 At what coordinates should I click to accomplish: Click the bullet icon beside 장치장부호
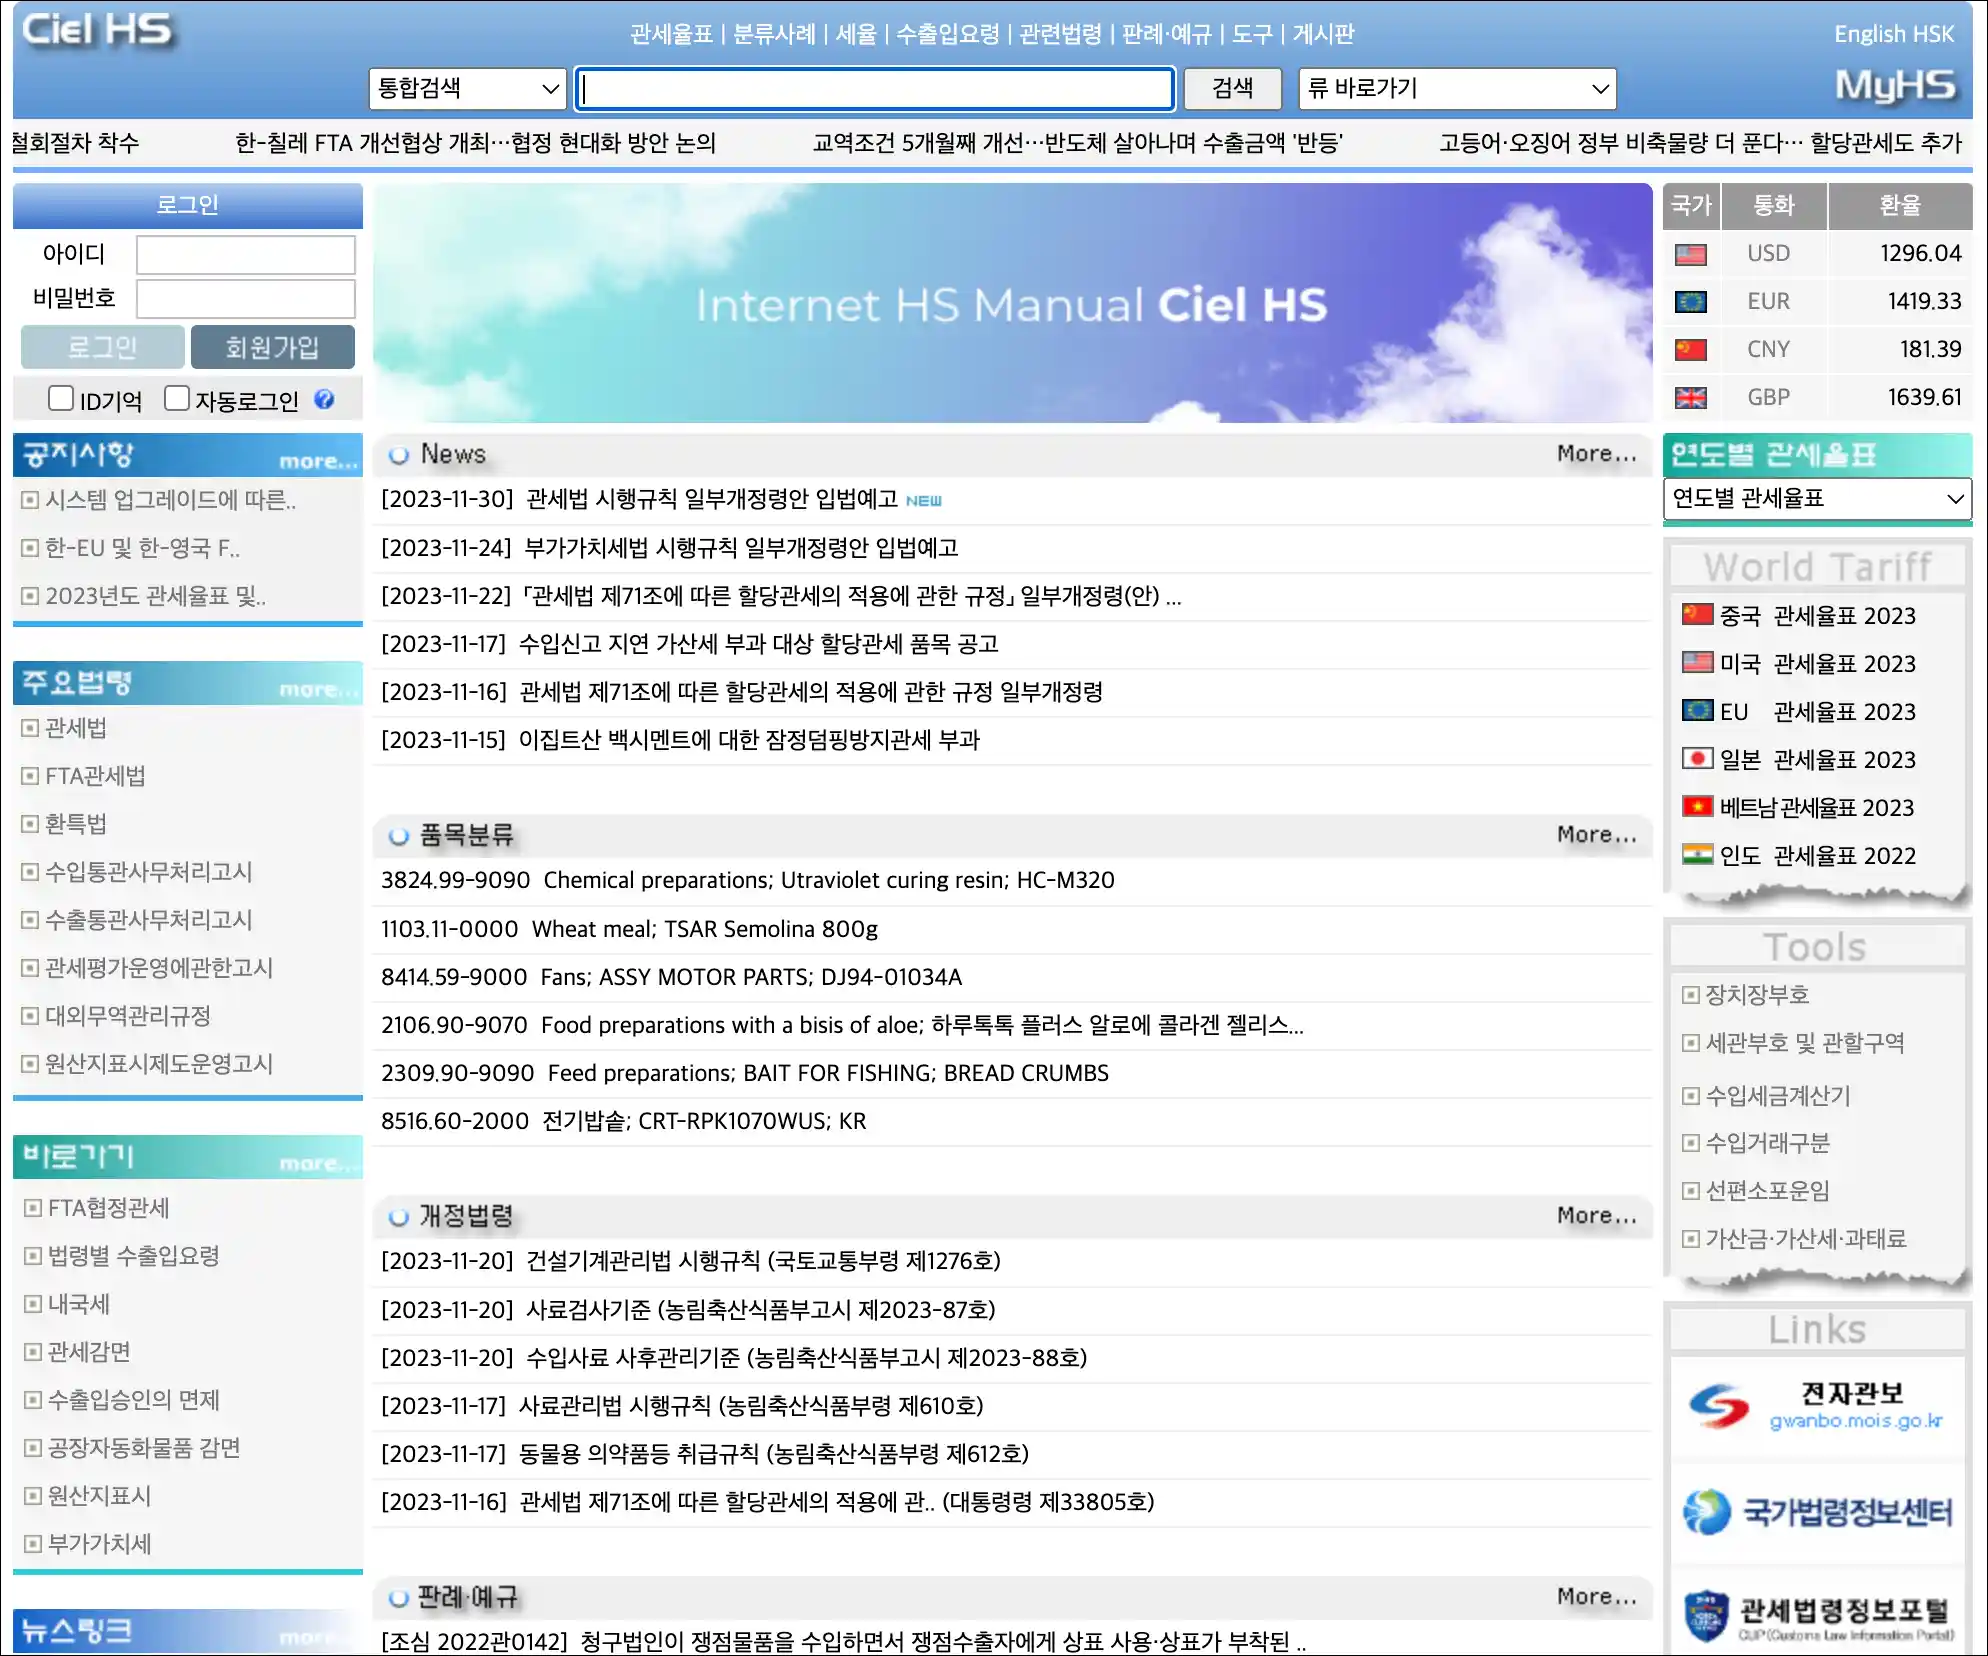pos(1690,995)
